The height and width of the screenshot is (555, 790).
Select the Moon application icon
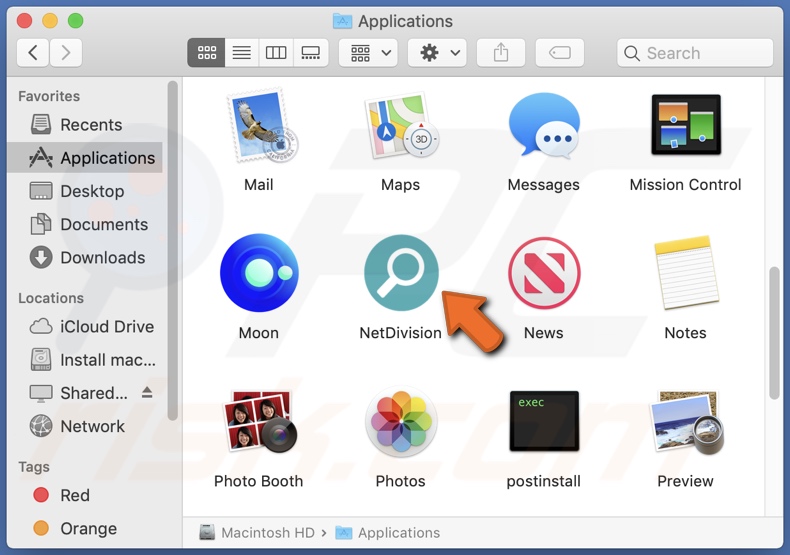tap(259, 272)
